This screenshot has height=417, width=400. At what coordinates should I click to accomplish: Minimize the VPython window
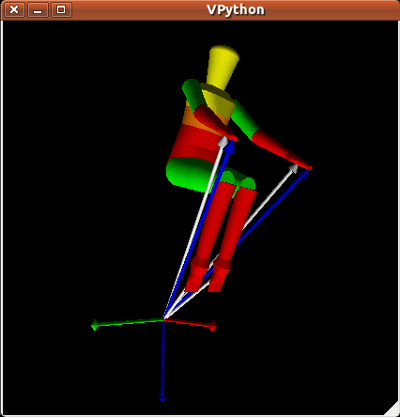pyautogui.click(x=38, y=10)
